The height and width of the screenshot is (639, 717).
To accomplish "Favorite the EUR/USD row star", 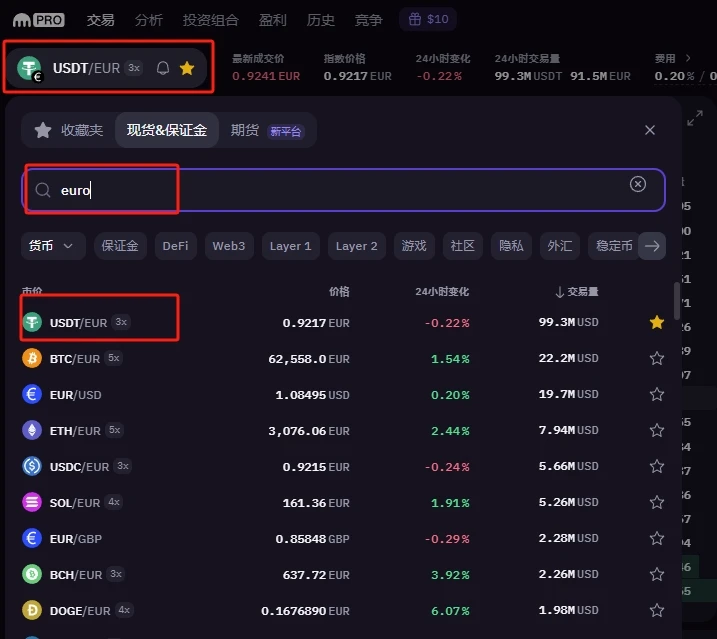I will tap(657, 394).
